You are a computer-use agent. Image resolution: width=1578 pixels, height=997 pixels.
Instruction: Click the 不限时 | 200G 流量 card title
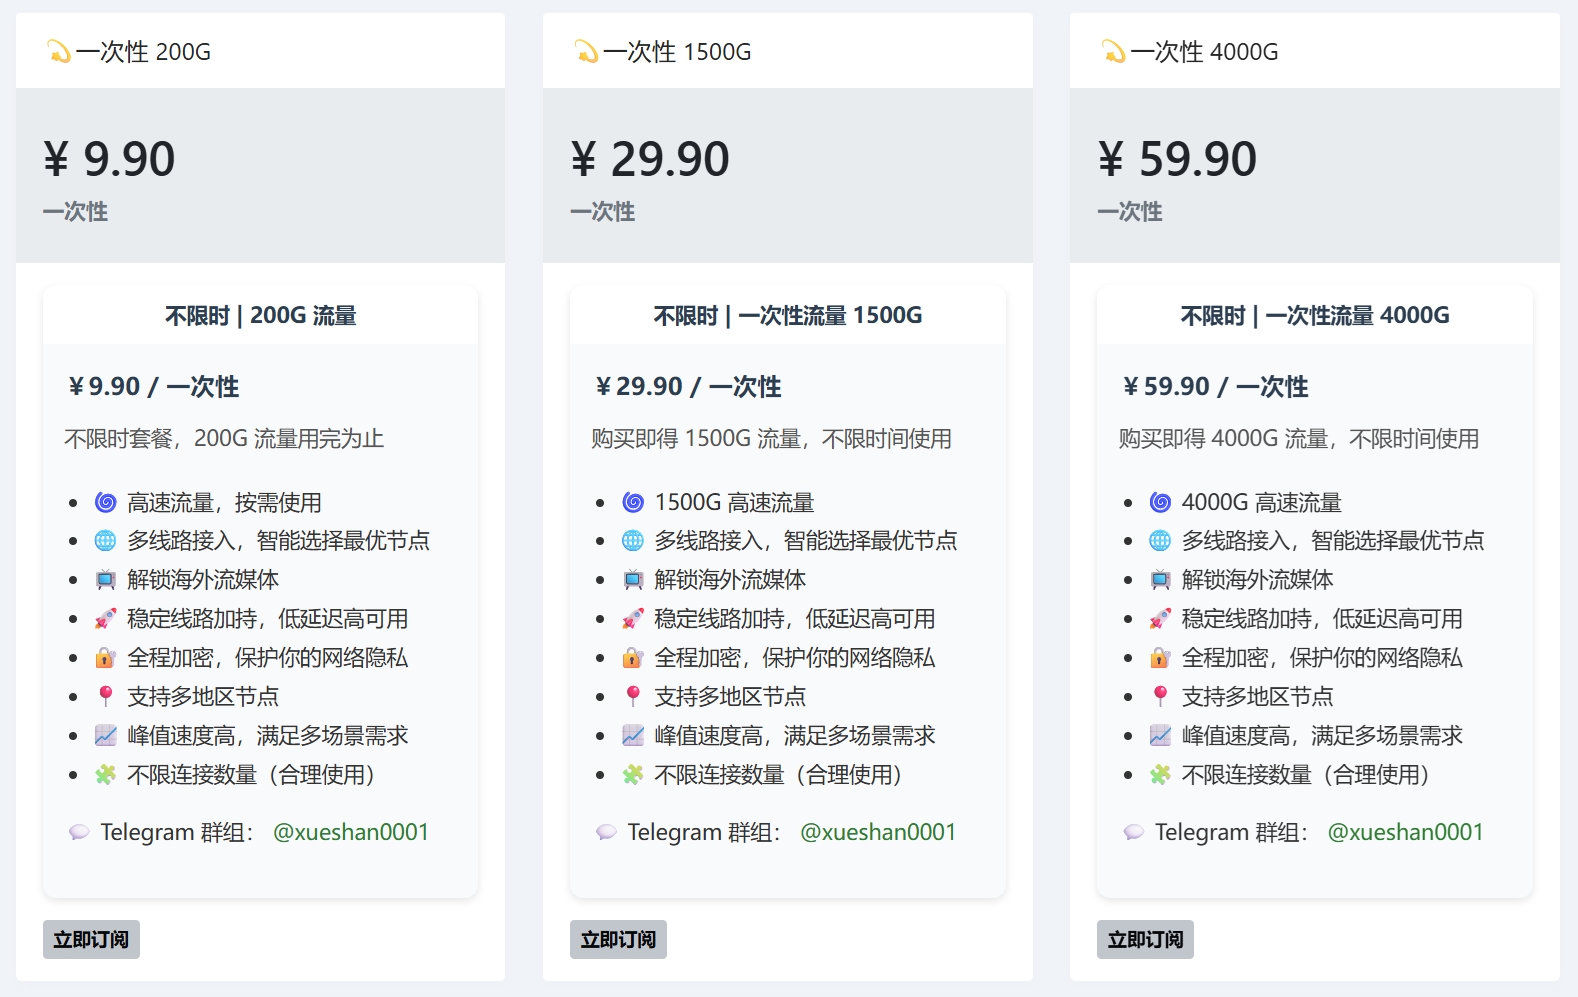coord(260,316)
